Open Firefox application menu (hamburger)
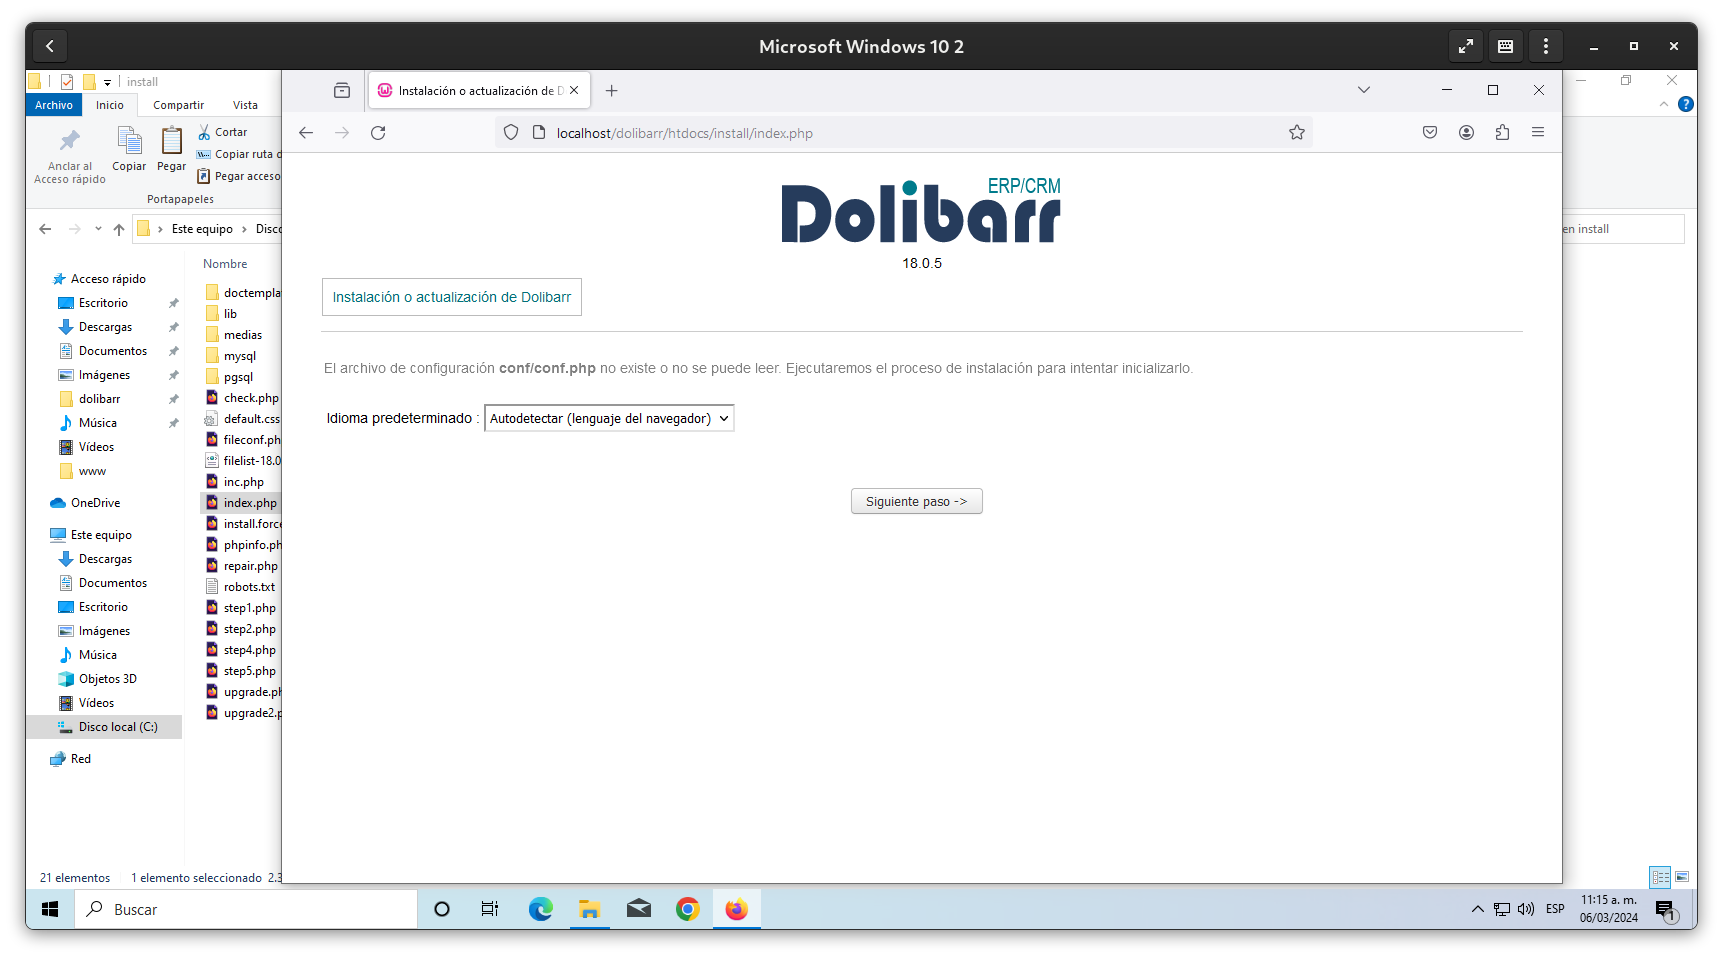Screen dimensions: 1723x958 [1538, 133]
